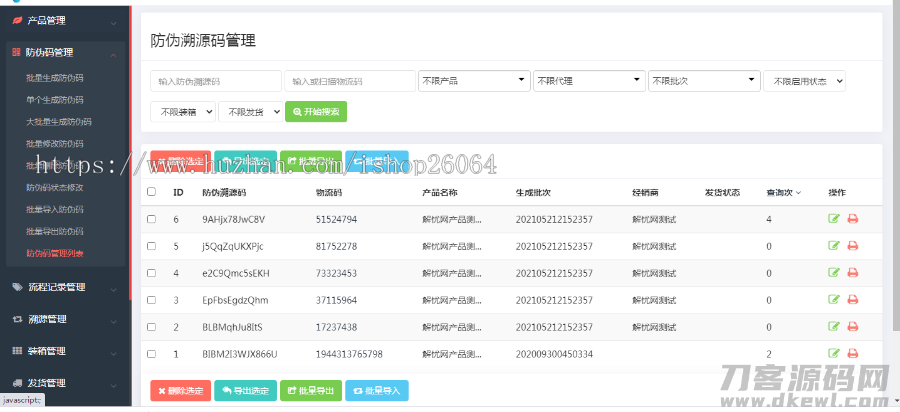Viewport: 900px width, 412px height.
Task: Click the print icon in row ID 4
Action: click(x=853, y=273)
